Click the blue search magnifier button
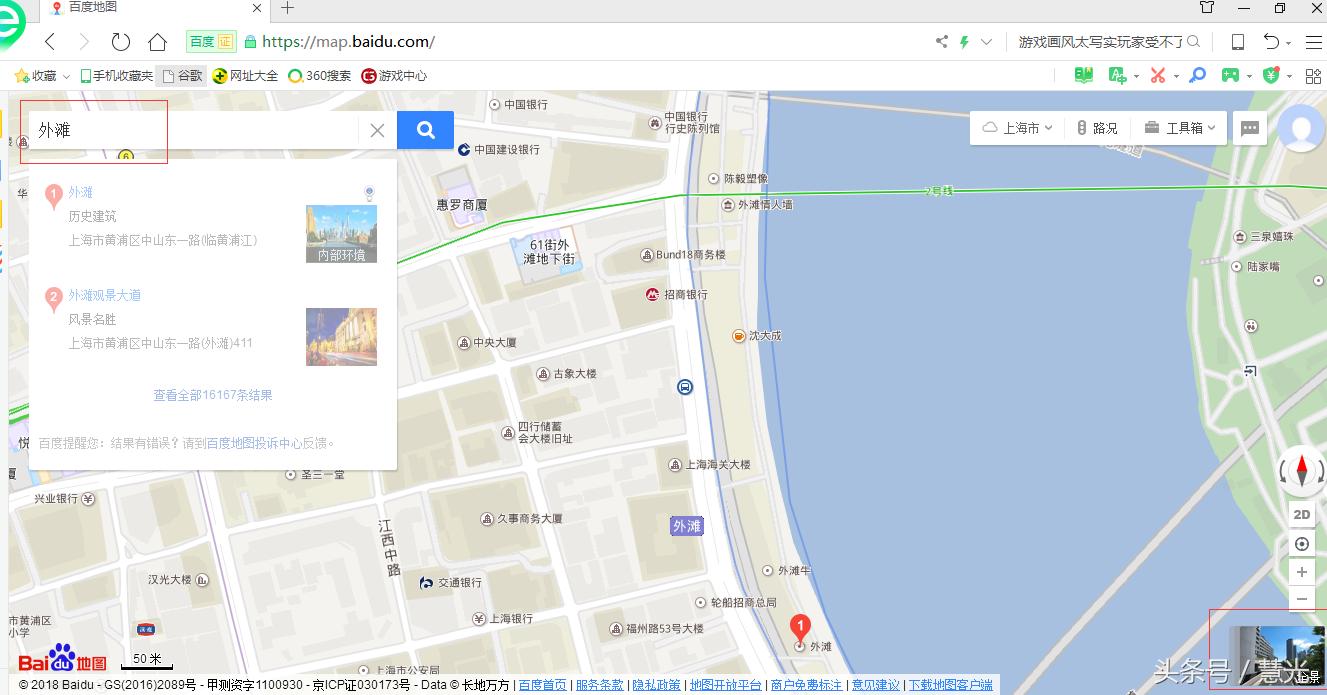The image size is (1327, 695). pyautogui.click(x=425, y=130)
